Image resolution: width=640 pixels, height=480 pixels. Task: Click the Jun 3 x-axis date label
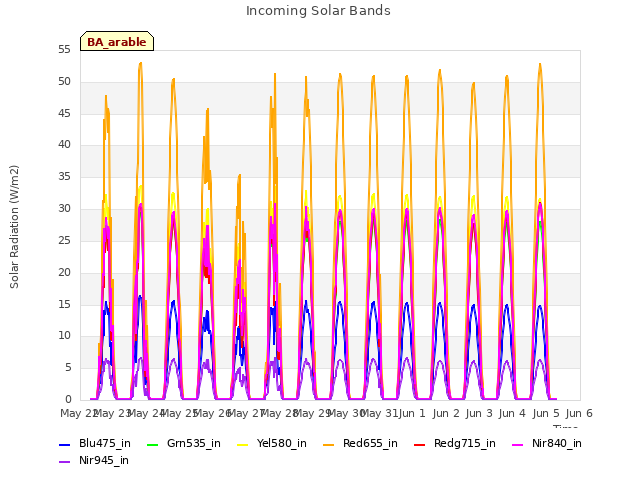coord(479,413)
